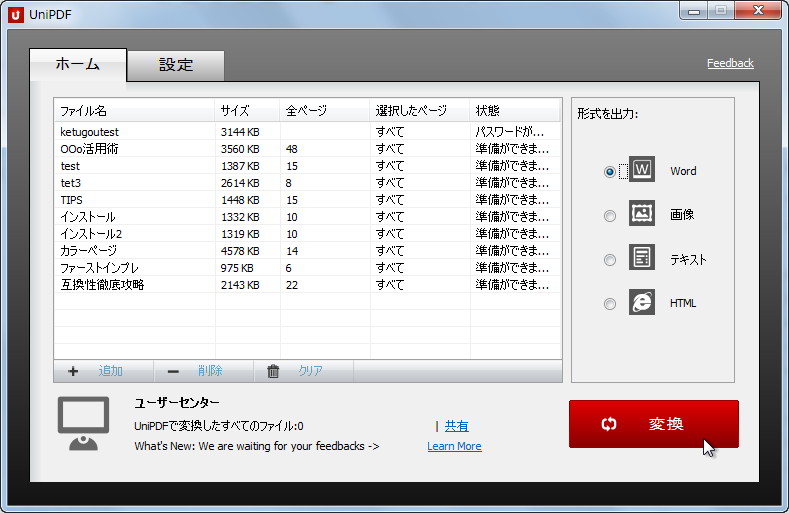The image size is (789, 513).
Task: Click the 共有 share link
Action: pos(456,426)
